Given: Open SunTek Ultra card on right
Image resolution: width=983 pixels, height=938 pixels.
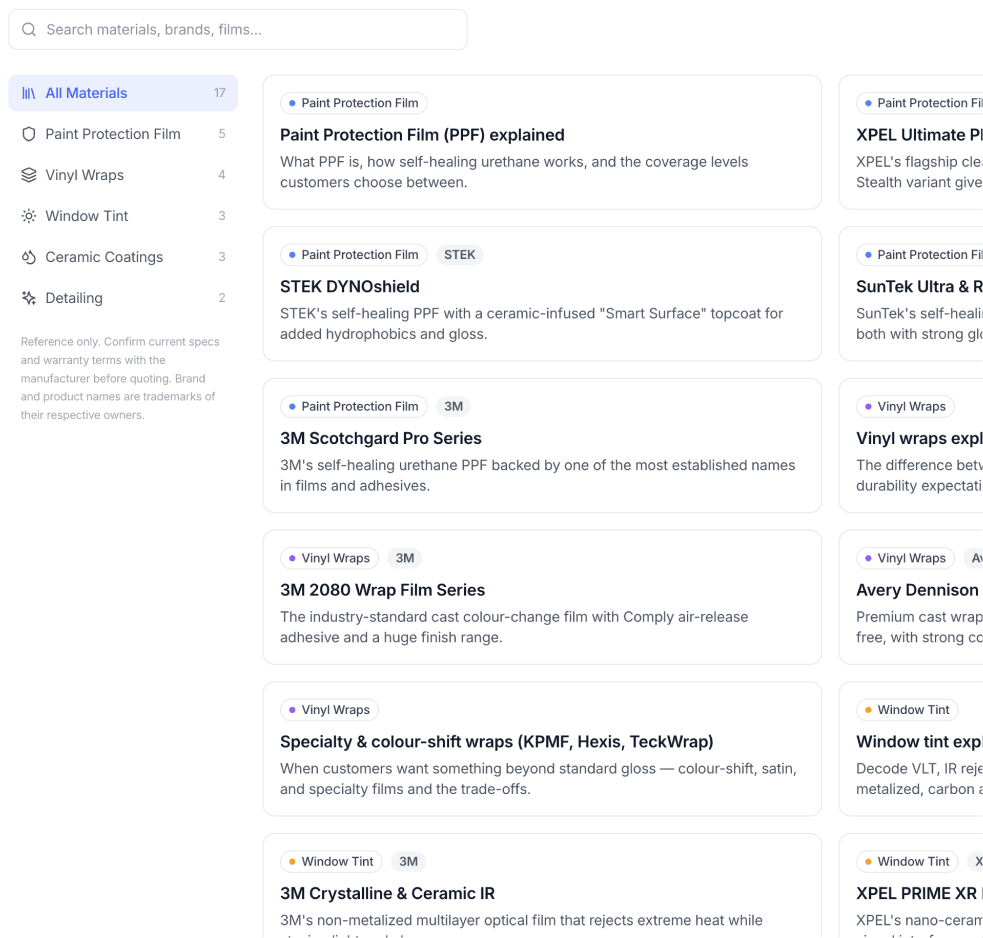Looking at the screenshot, I should point(911,294).
